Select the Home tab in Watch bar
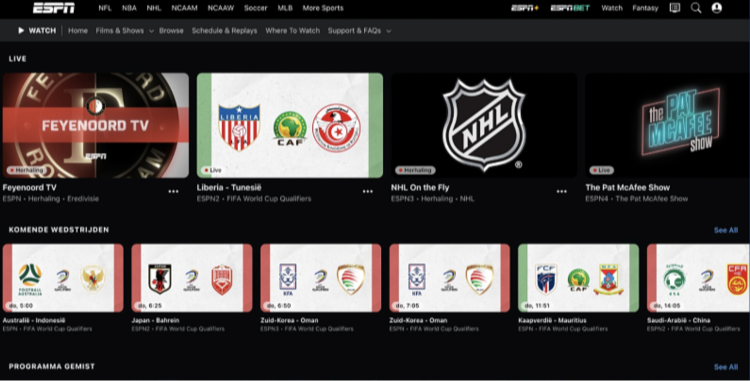Image resolution: width=750 pixels, height=381 pixels. pyautogui.click(x=77, y=31)
